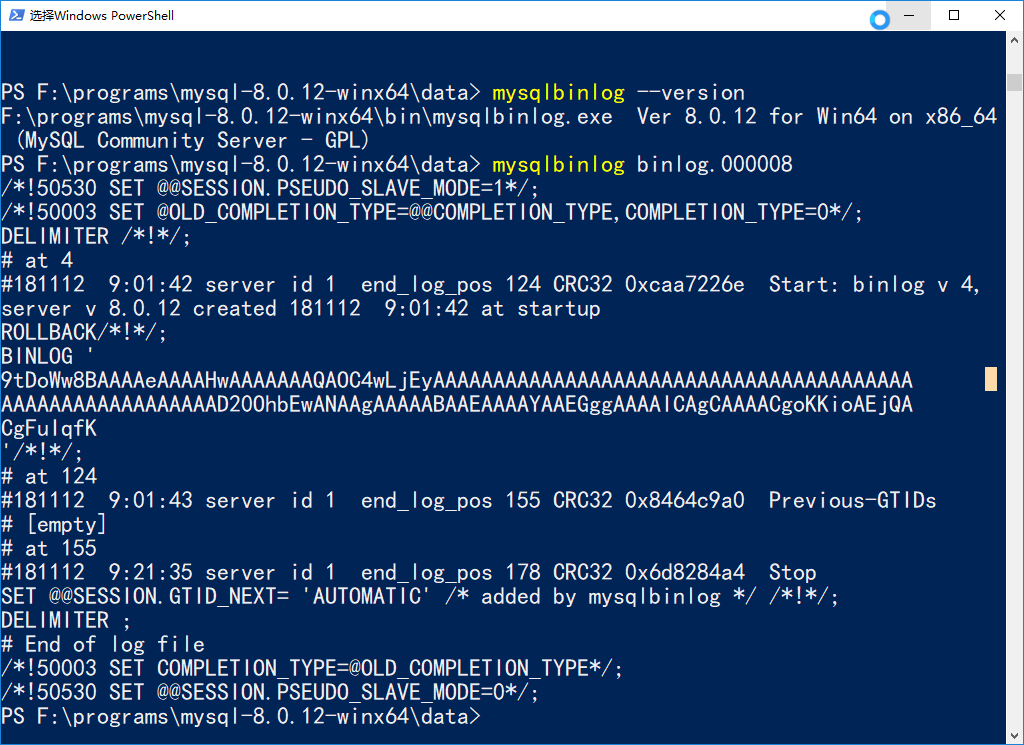Maximize the PowerShell window

point(954,15)
